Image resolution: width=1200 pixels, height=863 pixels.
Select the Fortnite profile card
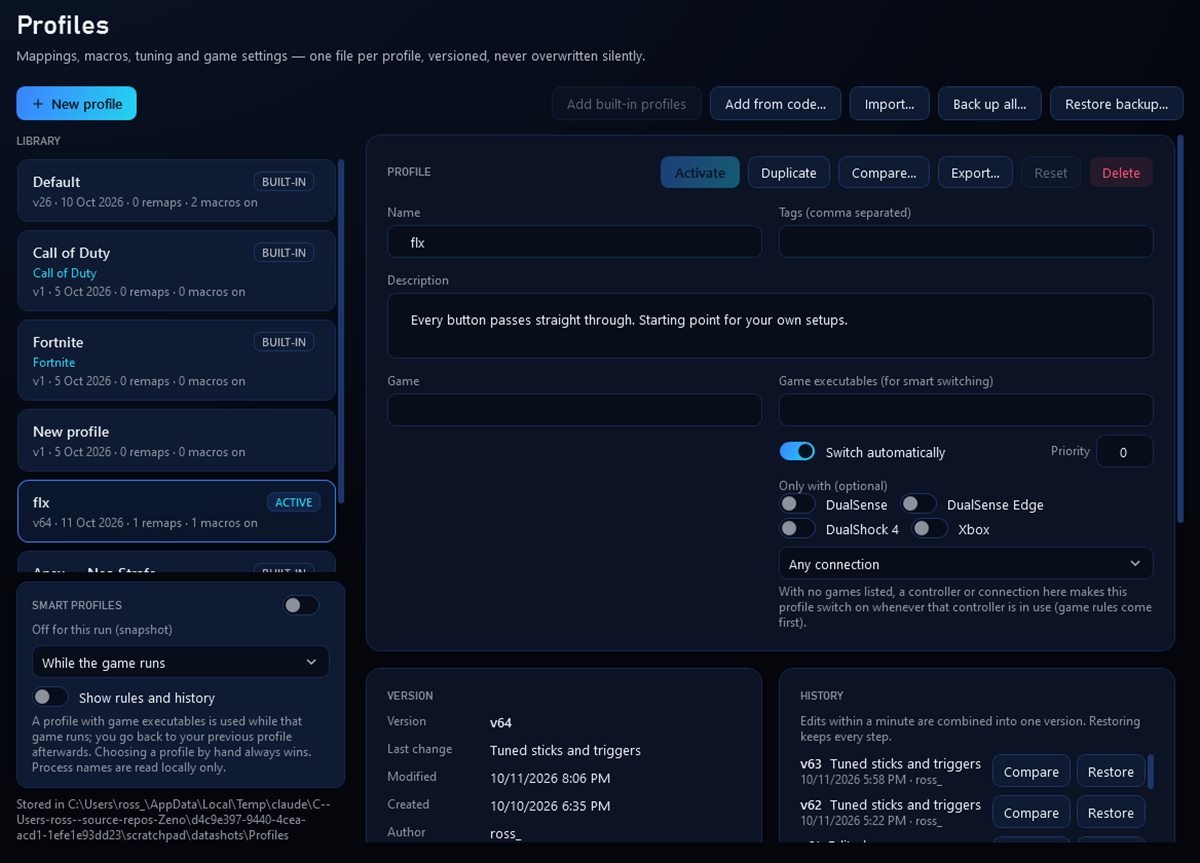tap(176, 360)
